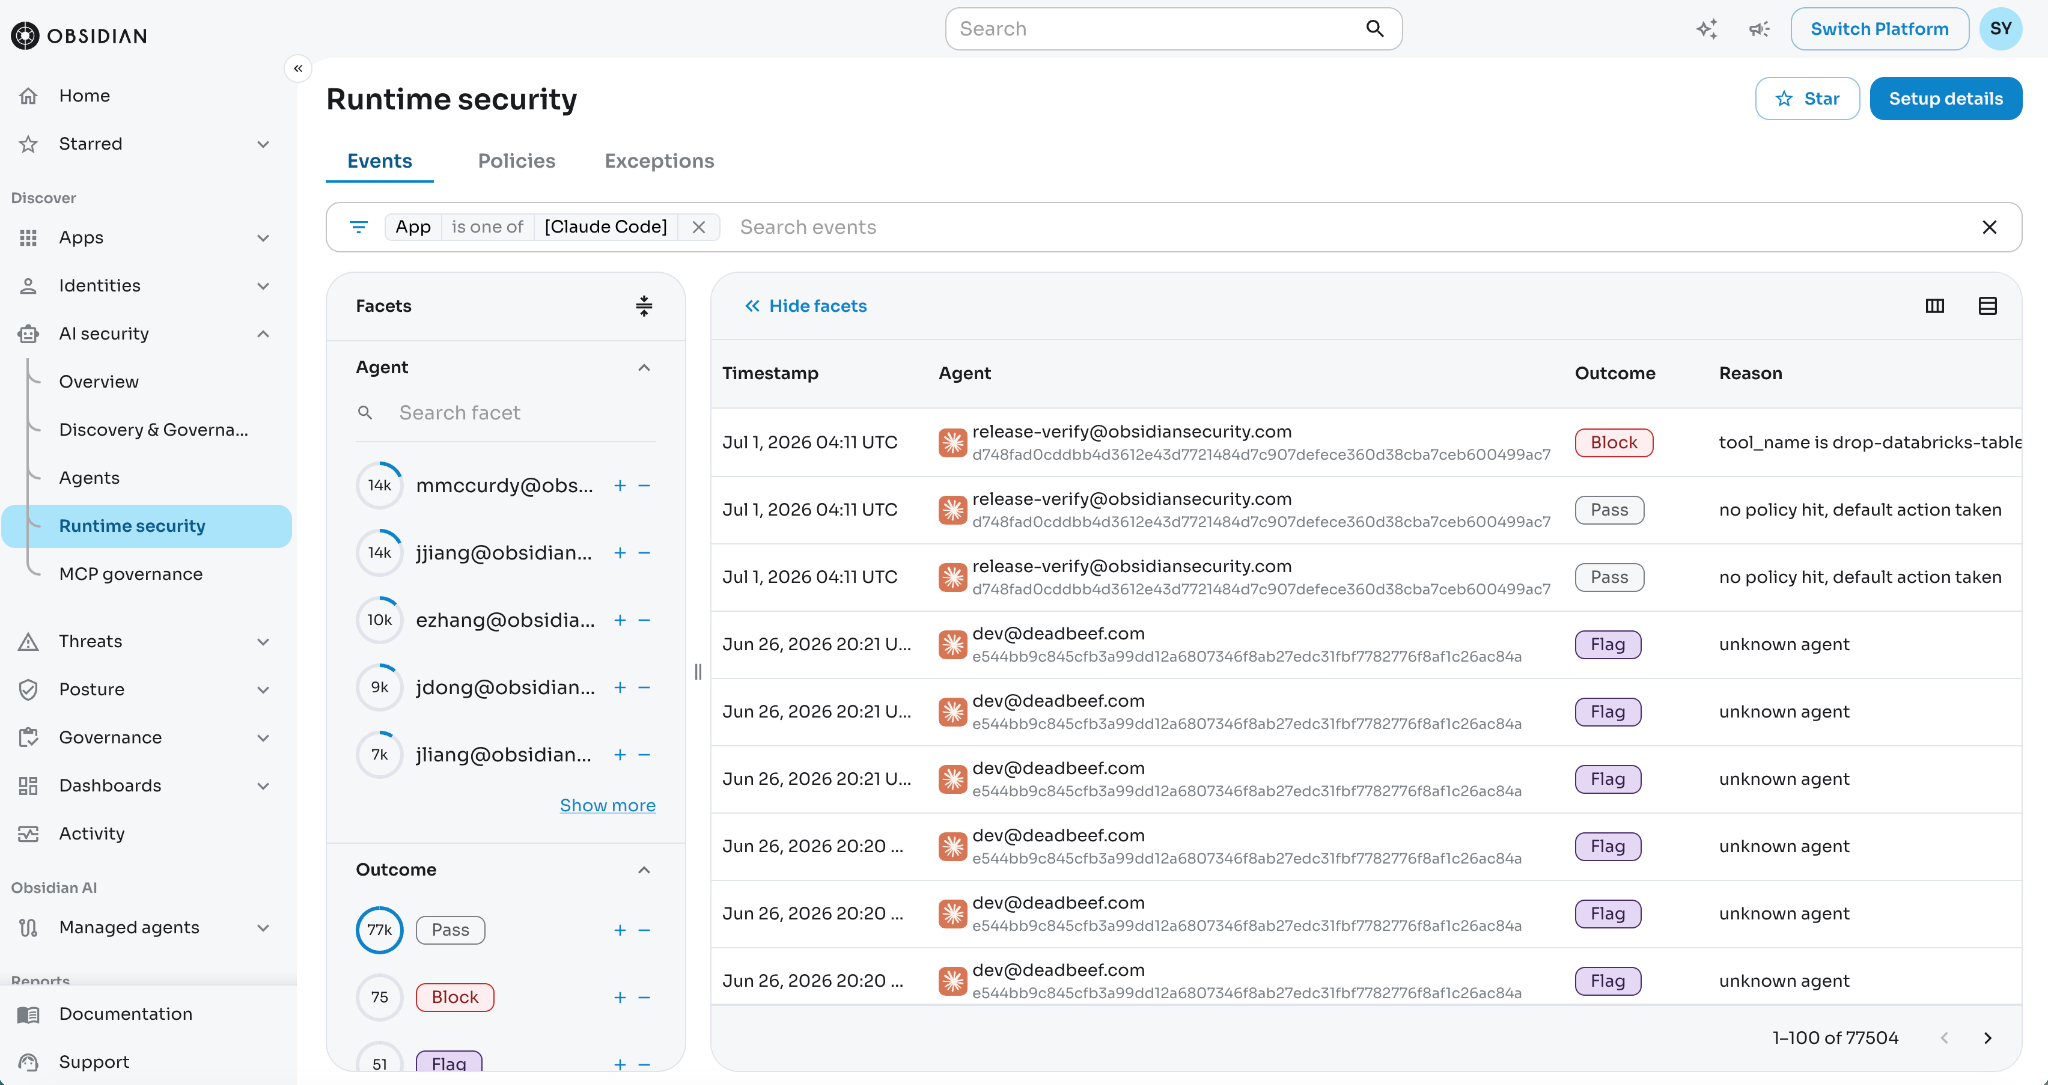Screen dimensions: 2048x1085
Task: Expand the Starred section in sidebar
Action: (x=263, y=144)
